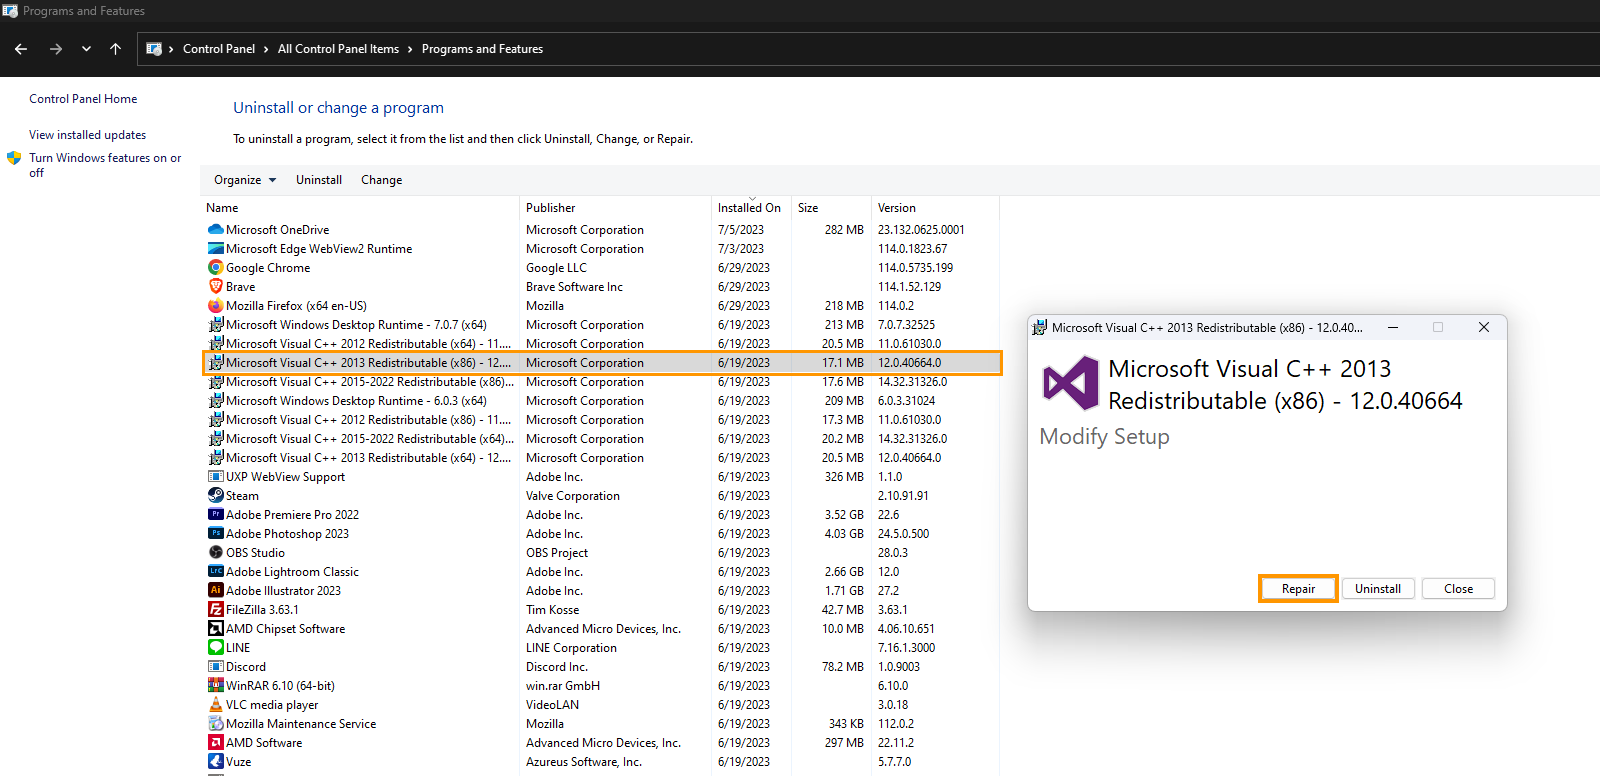Select Microsoft Visual C++ 2013 Redistributable (x64) row
Screen dimensions: 1600x776
[601, 458]
